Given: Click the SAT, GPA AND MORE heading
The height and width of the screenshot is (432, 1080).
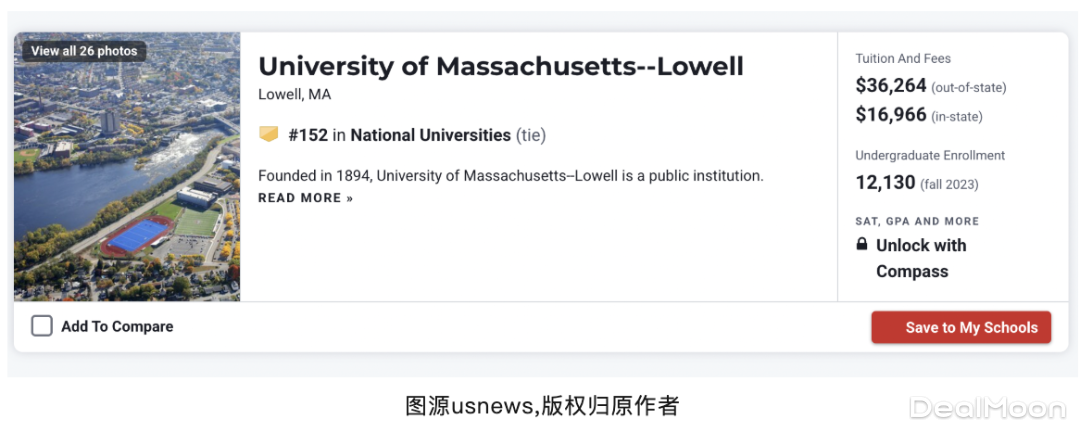Looking at the screenshot, I should [x=917, y=221].
